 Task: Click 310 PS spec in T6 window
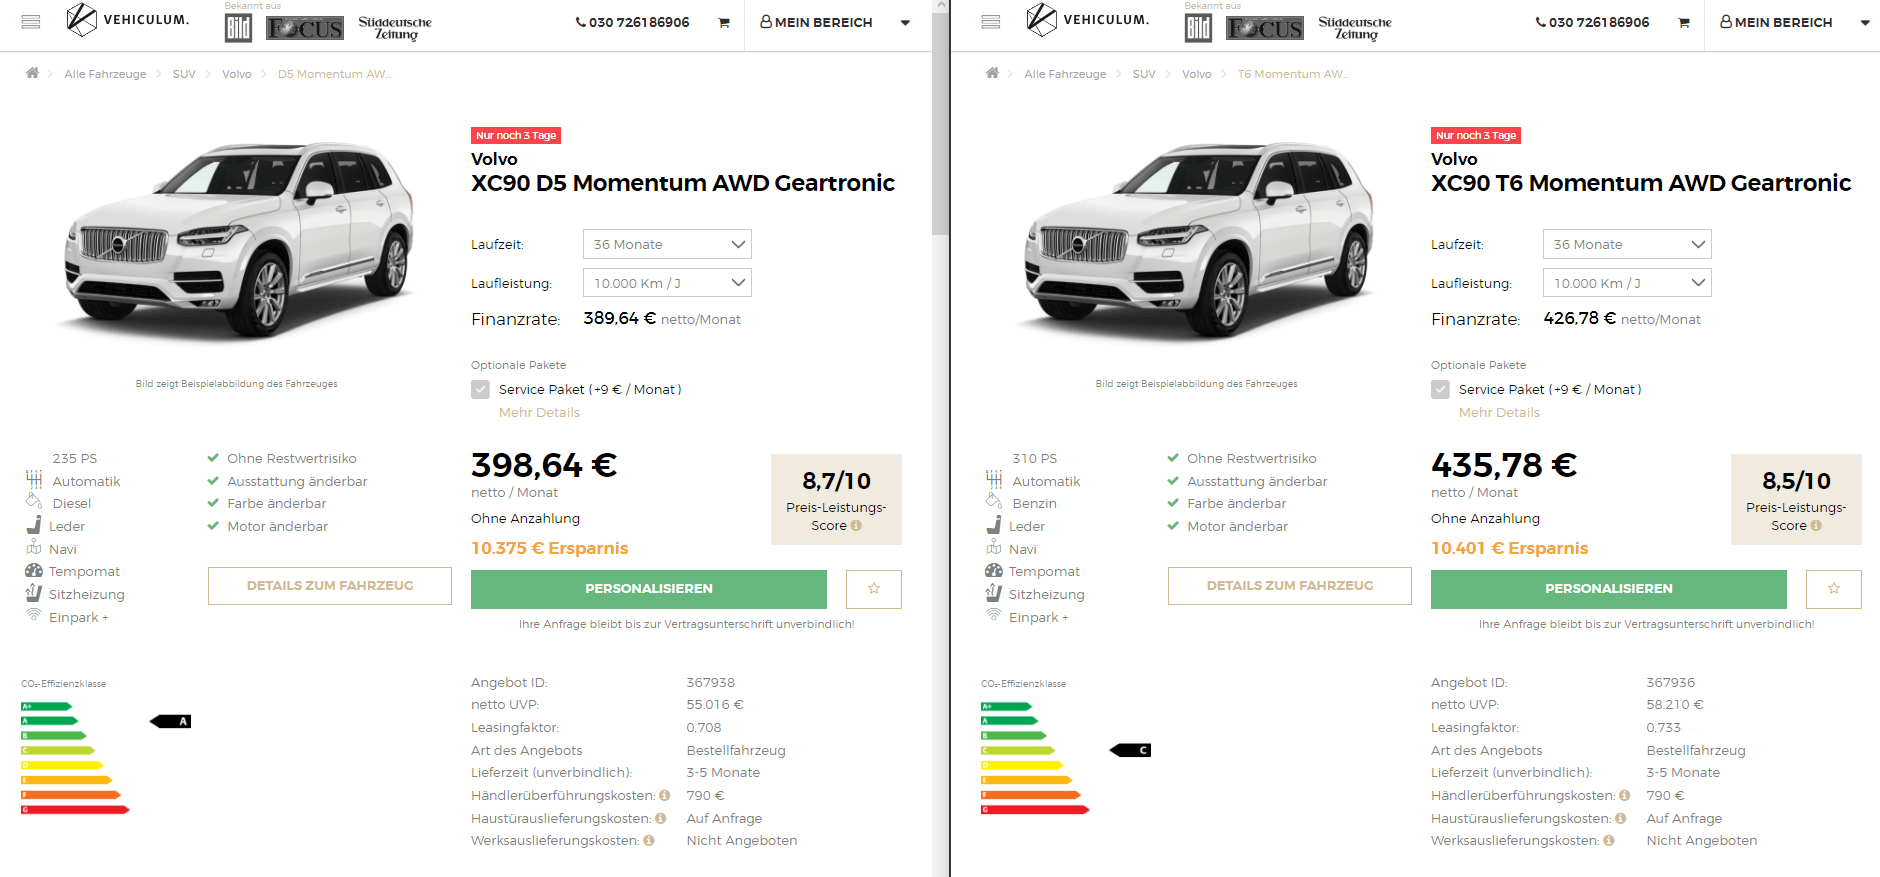coord(1035,459)
